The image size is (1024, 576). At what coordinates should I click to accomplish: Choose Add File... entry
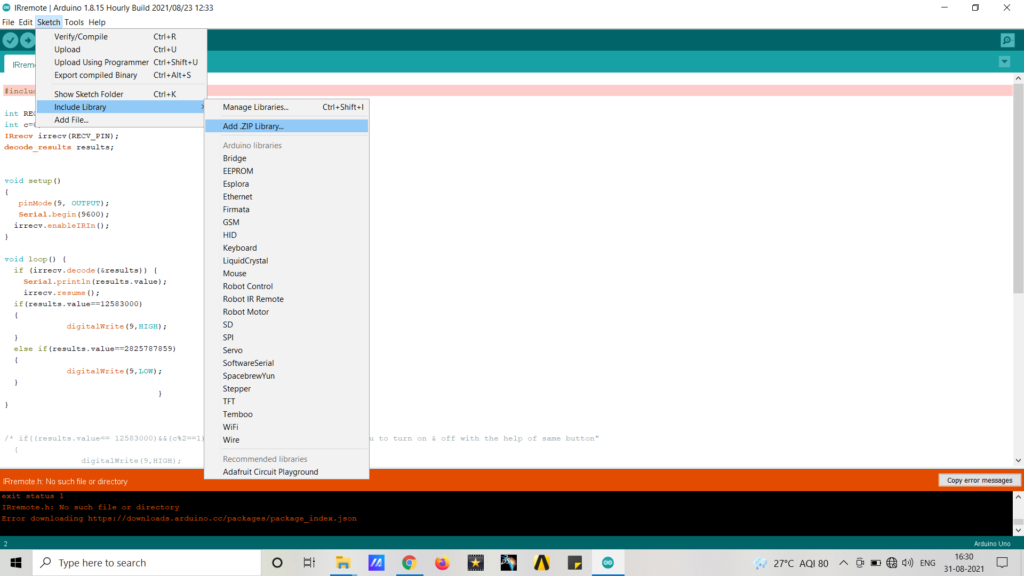[121, 120]
